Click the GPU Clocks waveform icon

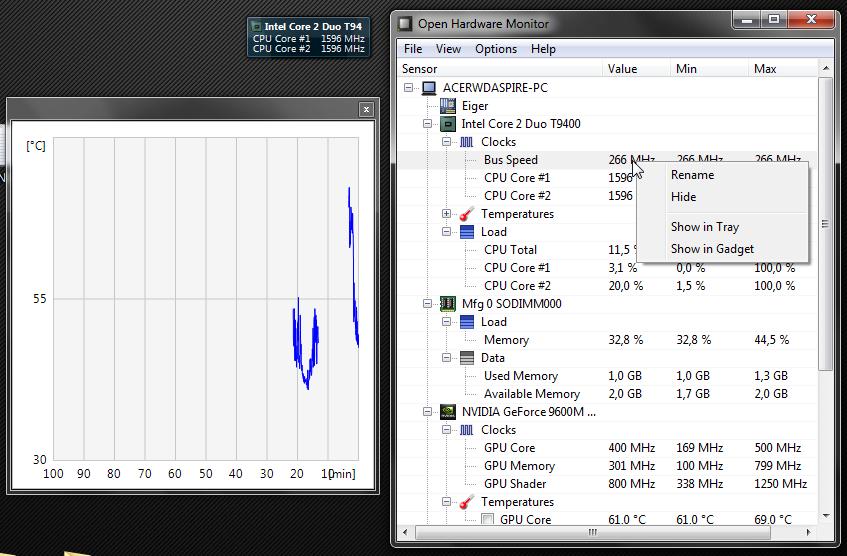pos(467,430)
